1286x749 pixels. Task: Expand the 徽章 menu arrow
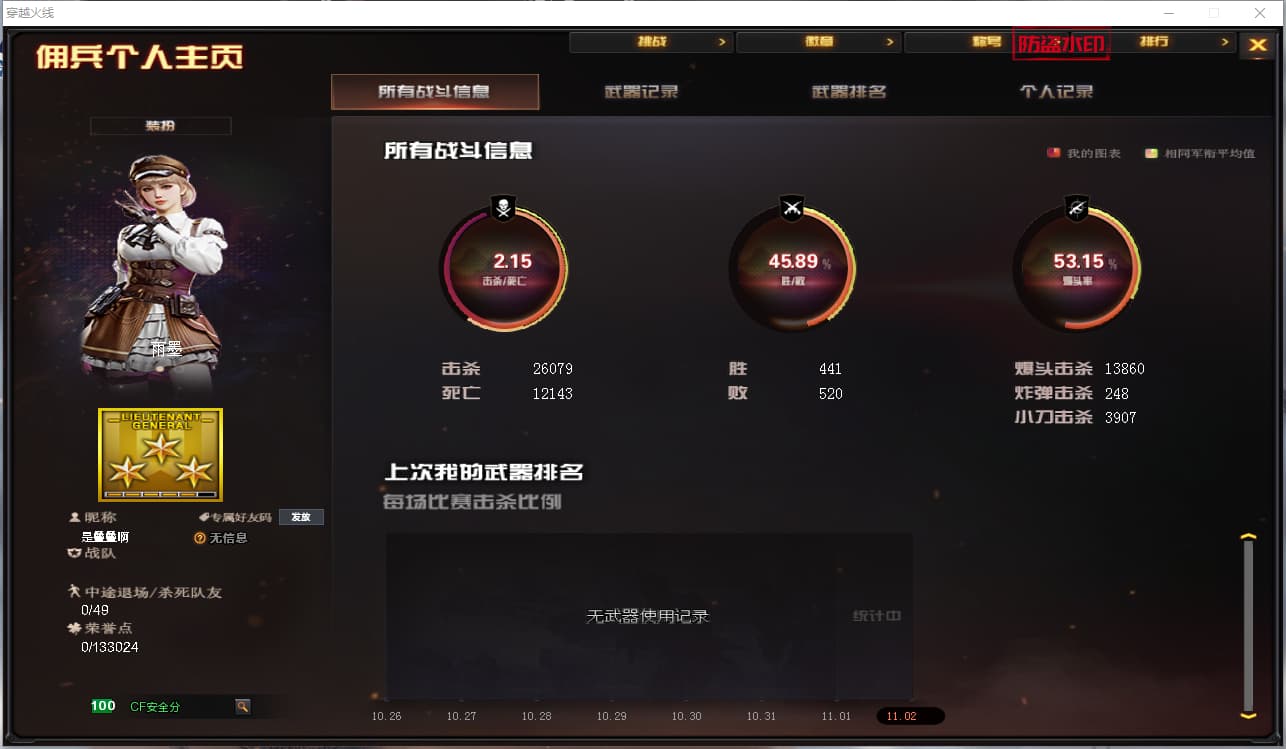pos(890,42)
